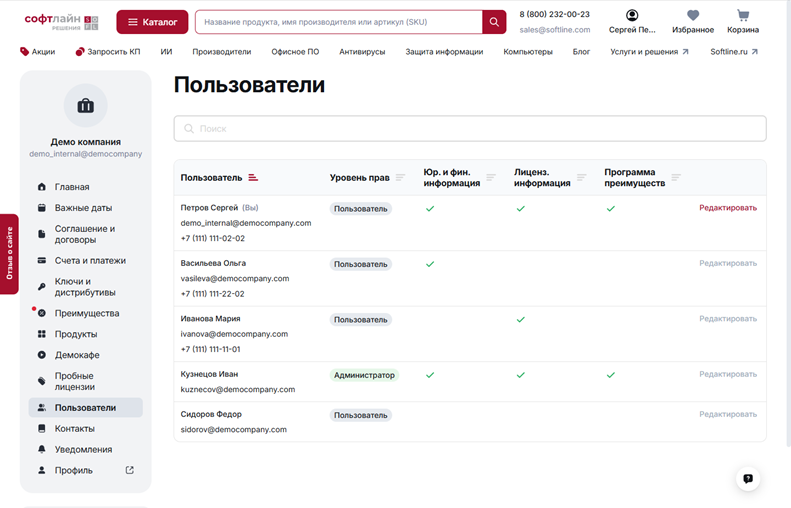Screen dimensions: 791x508
Task: Click grid icon beside Продукты
Action: pyautogui.click(x=42, y=334)
